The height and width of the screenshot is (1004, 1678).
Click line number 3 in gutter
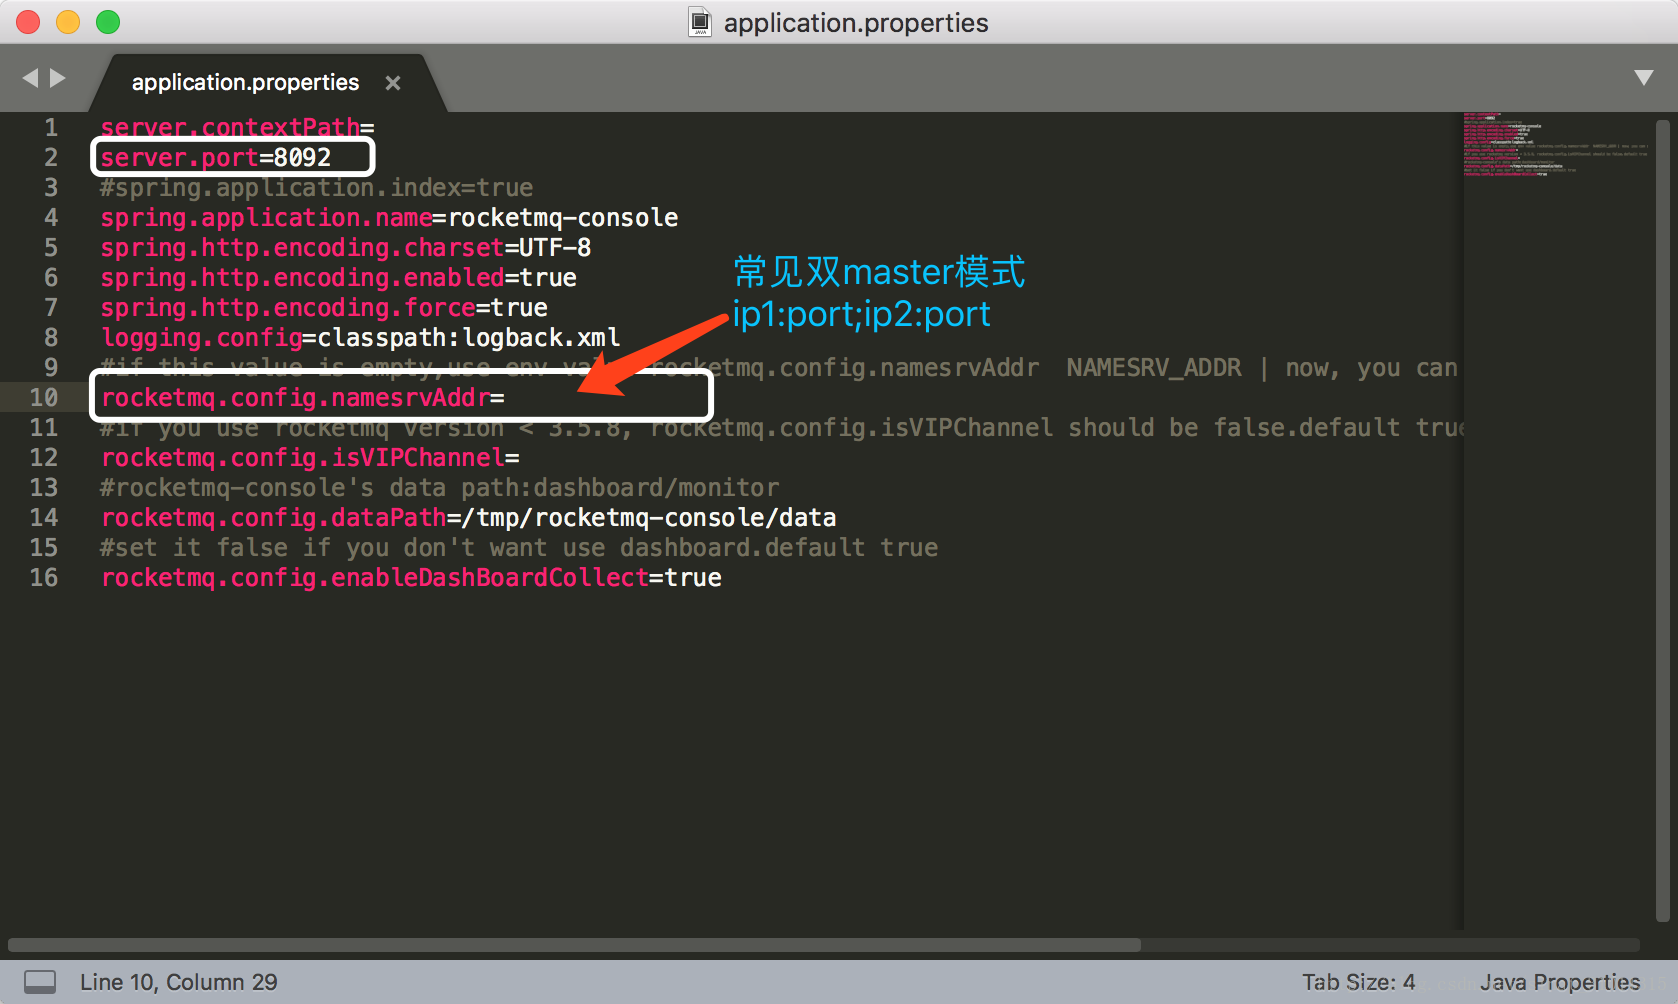point(51,188)
